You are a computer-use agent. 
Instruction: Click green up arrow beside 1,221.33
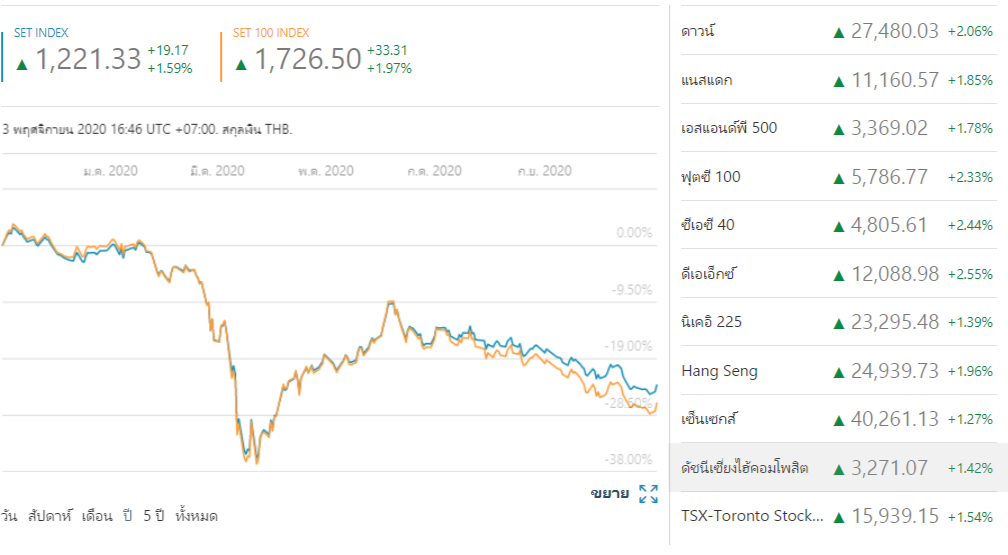(x=22, y=64)
